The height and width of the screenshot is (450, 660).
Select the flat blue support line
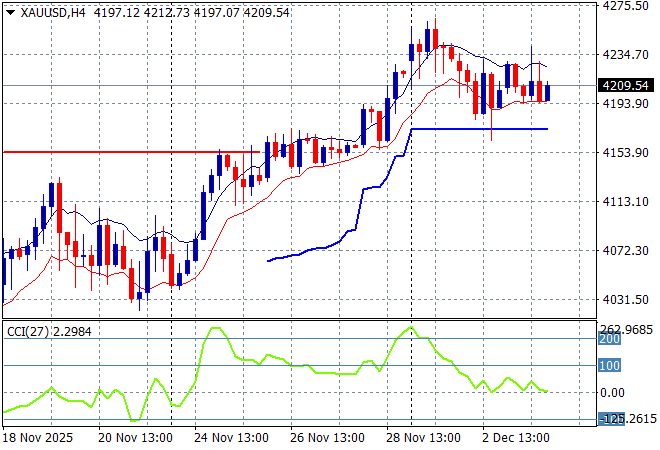tap(480, 129)
